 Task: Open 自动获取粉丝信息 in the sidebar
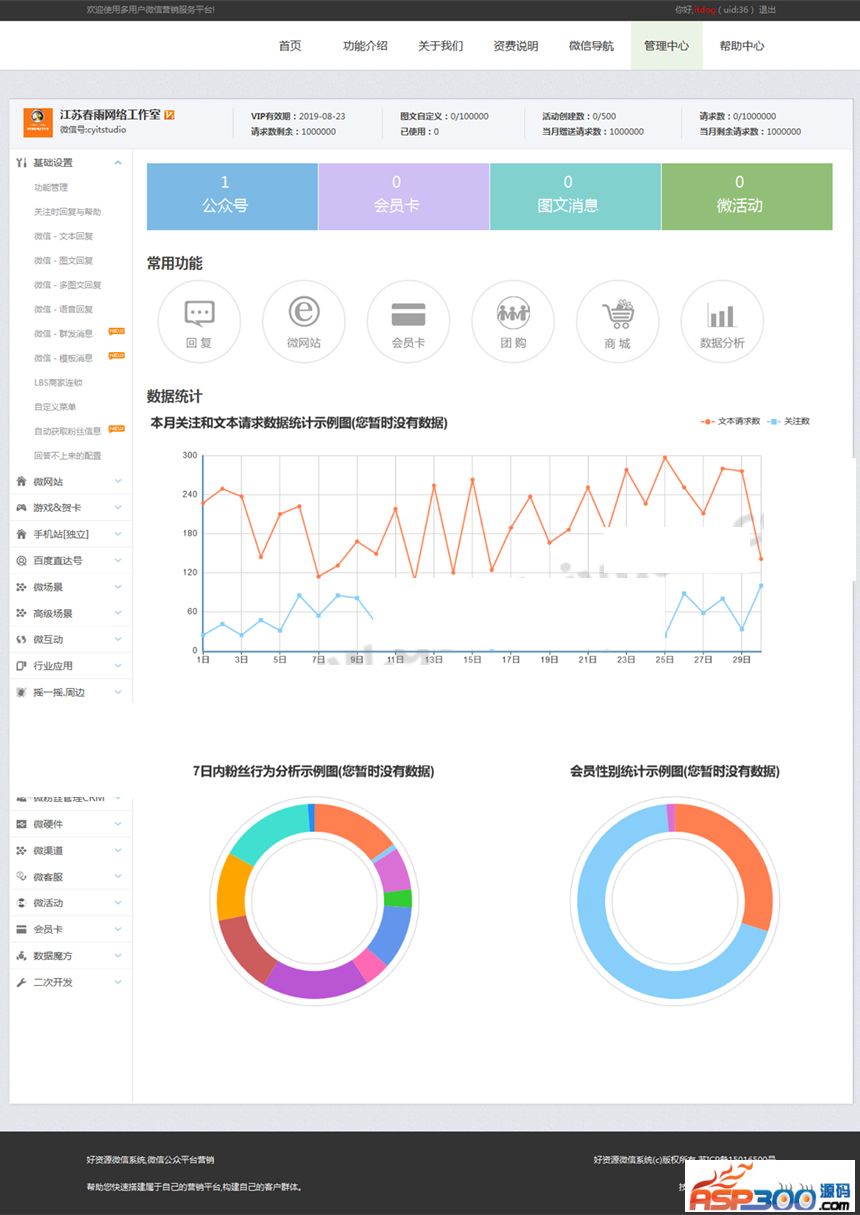pos(67,431)
